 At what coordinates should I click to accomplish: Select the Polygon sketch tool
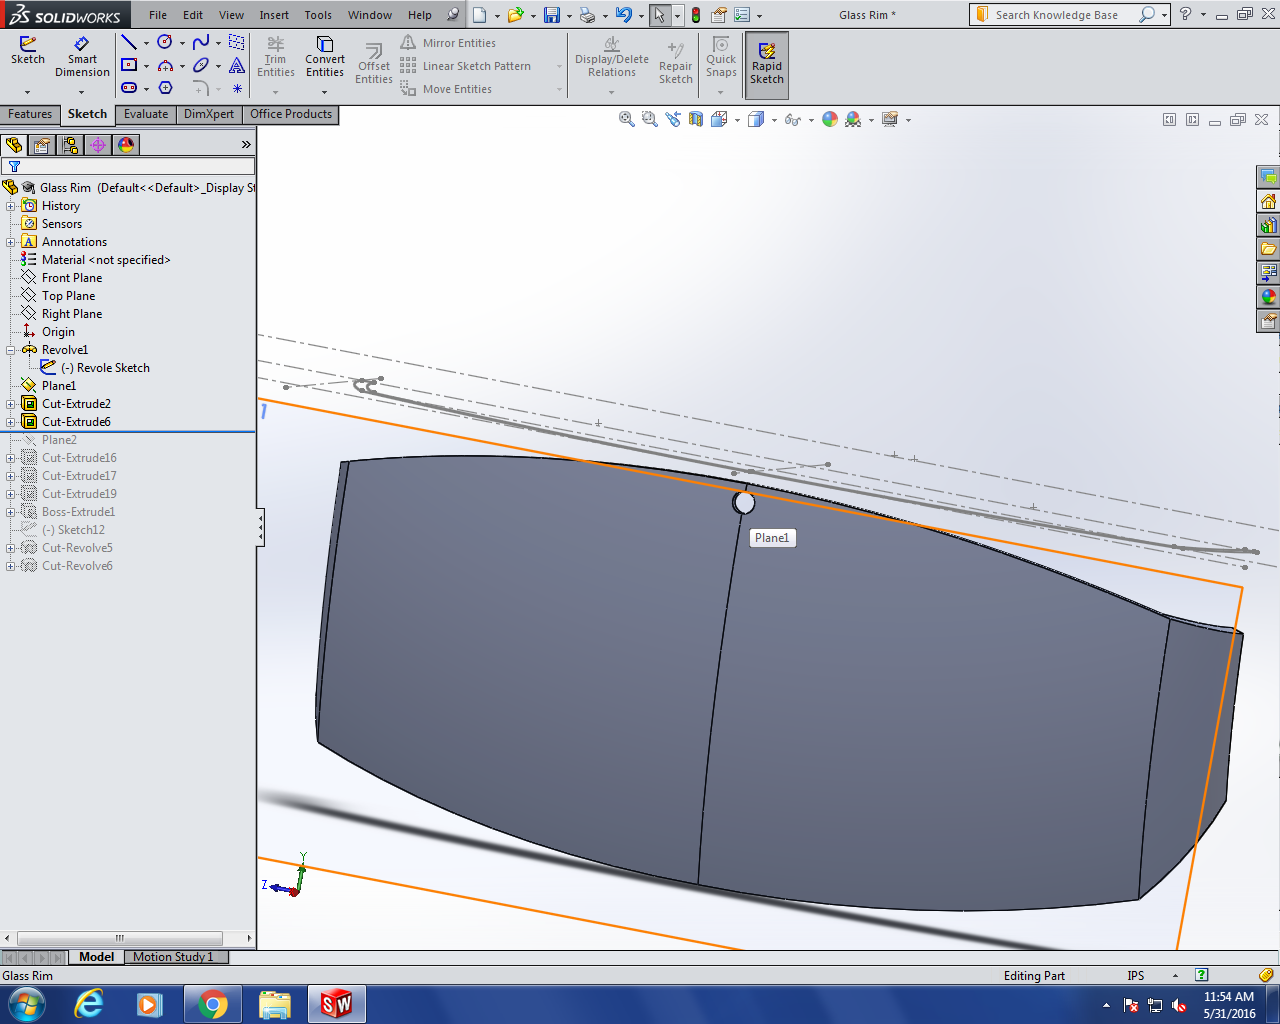166,88
